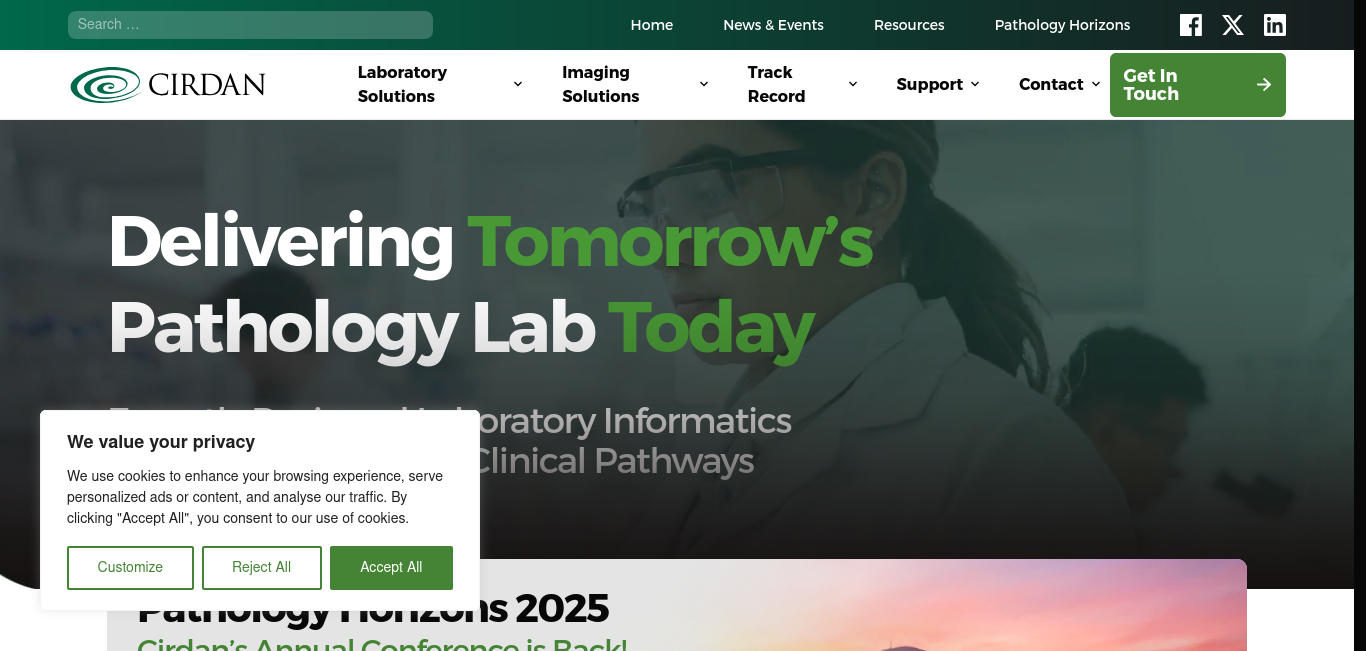This screenshot has height=651, width=1366.
Task: Expand the Track Record chevron
Action: [x=853, y=85]
